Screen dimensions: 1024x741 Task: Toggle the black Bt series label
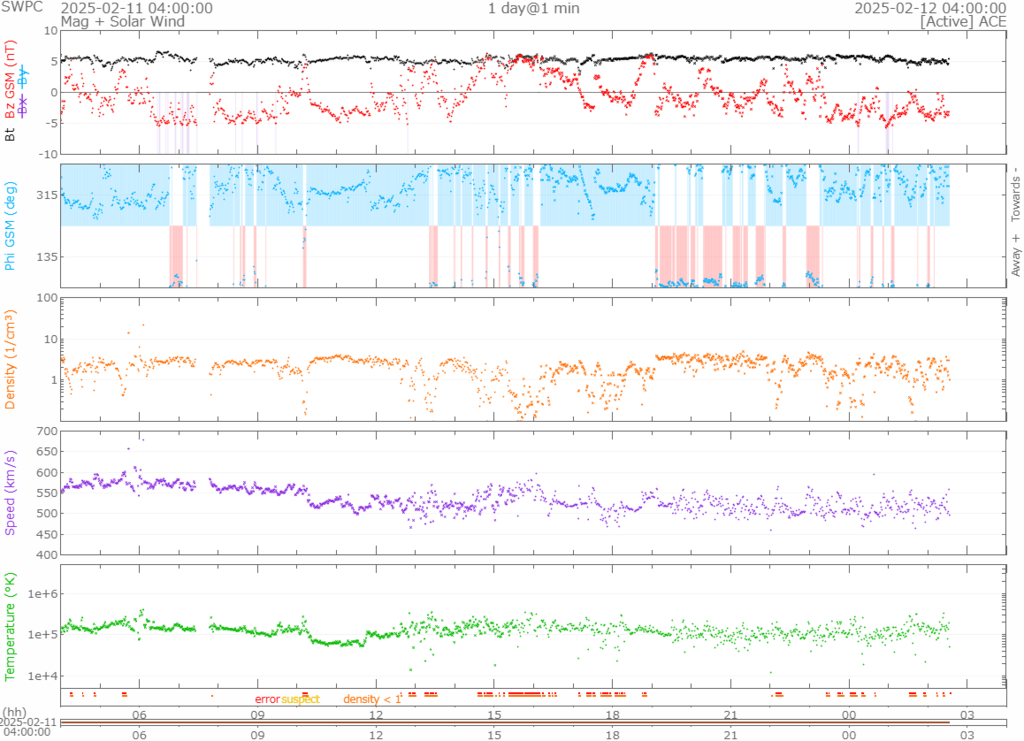coord(12,133)
